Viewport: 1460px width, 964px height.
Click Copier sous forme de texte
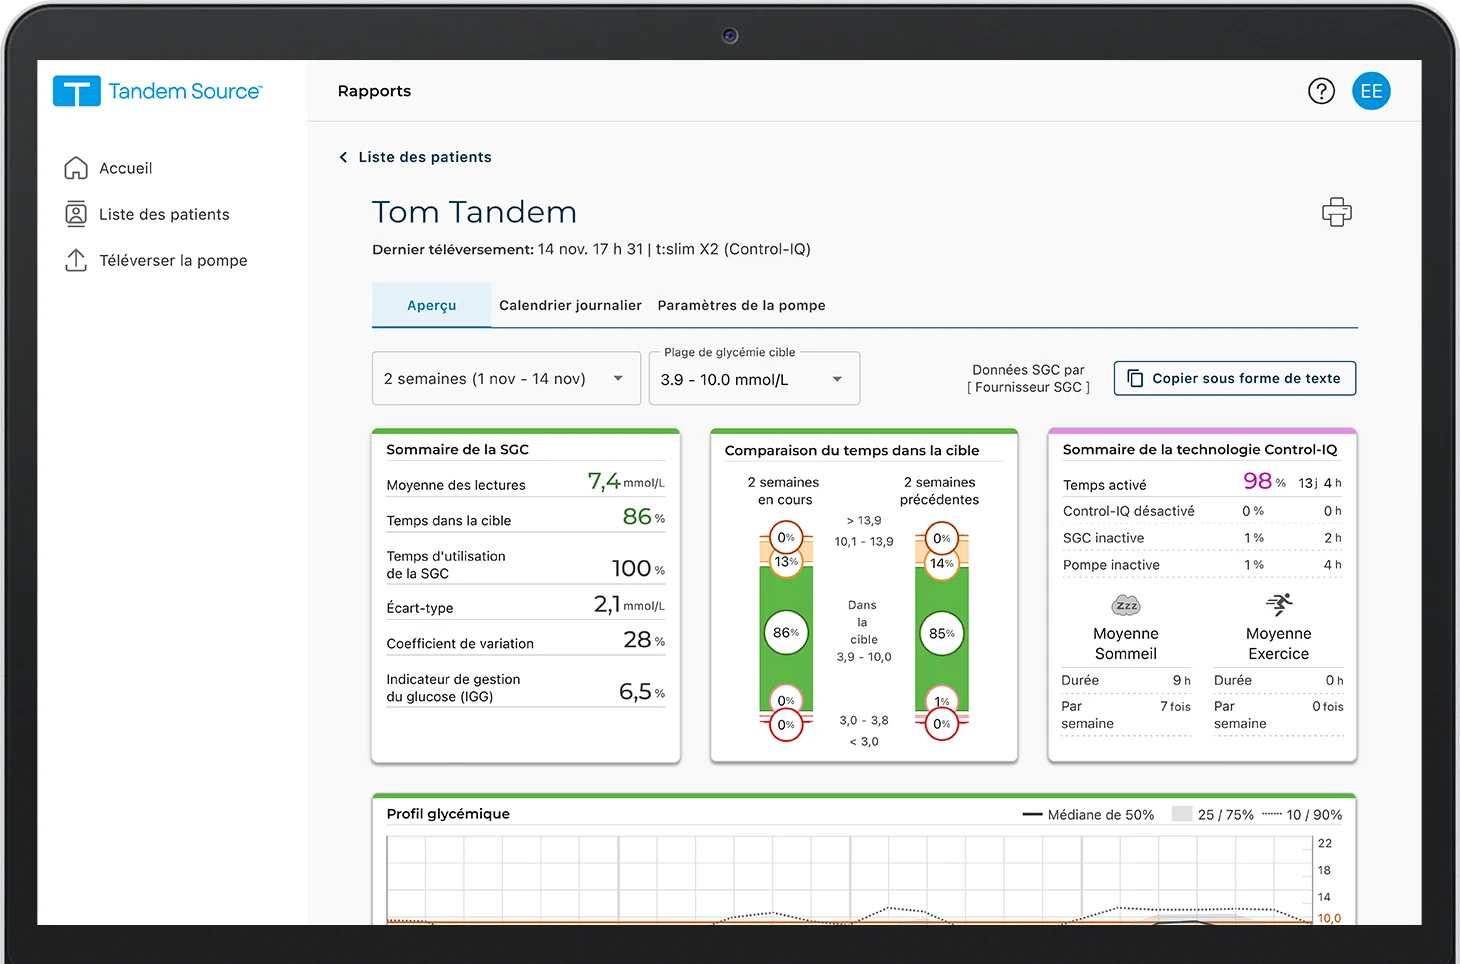(1234, 378)
